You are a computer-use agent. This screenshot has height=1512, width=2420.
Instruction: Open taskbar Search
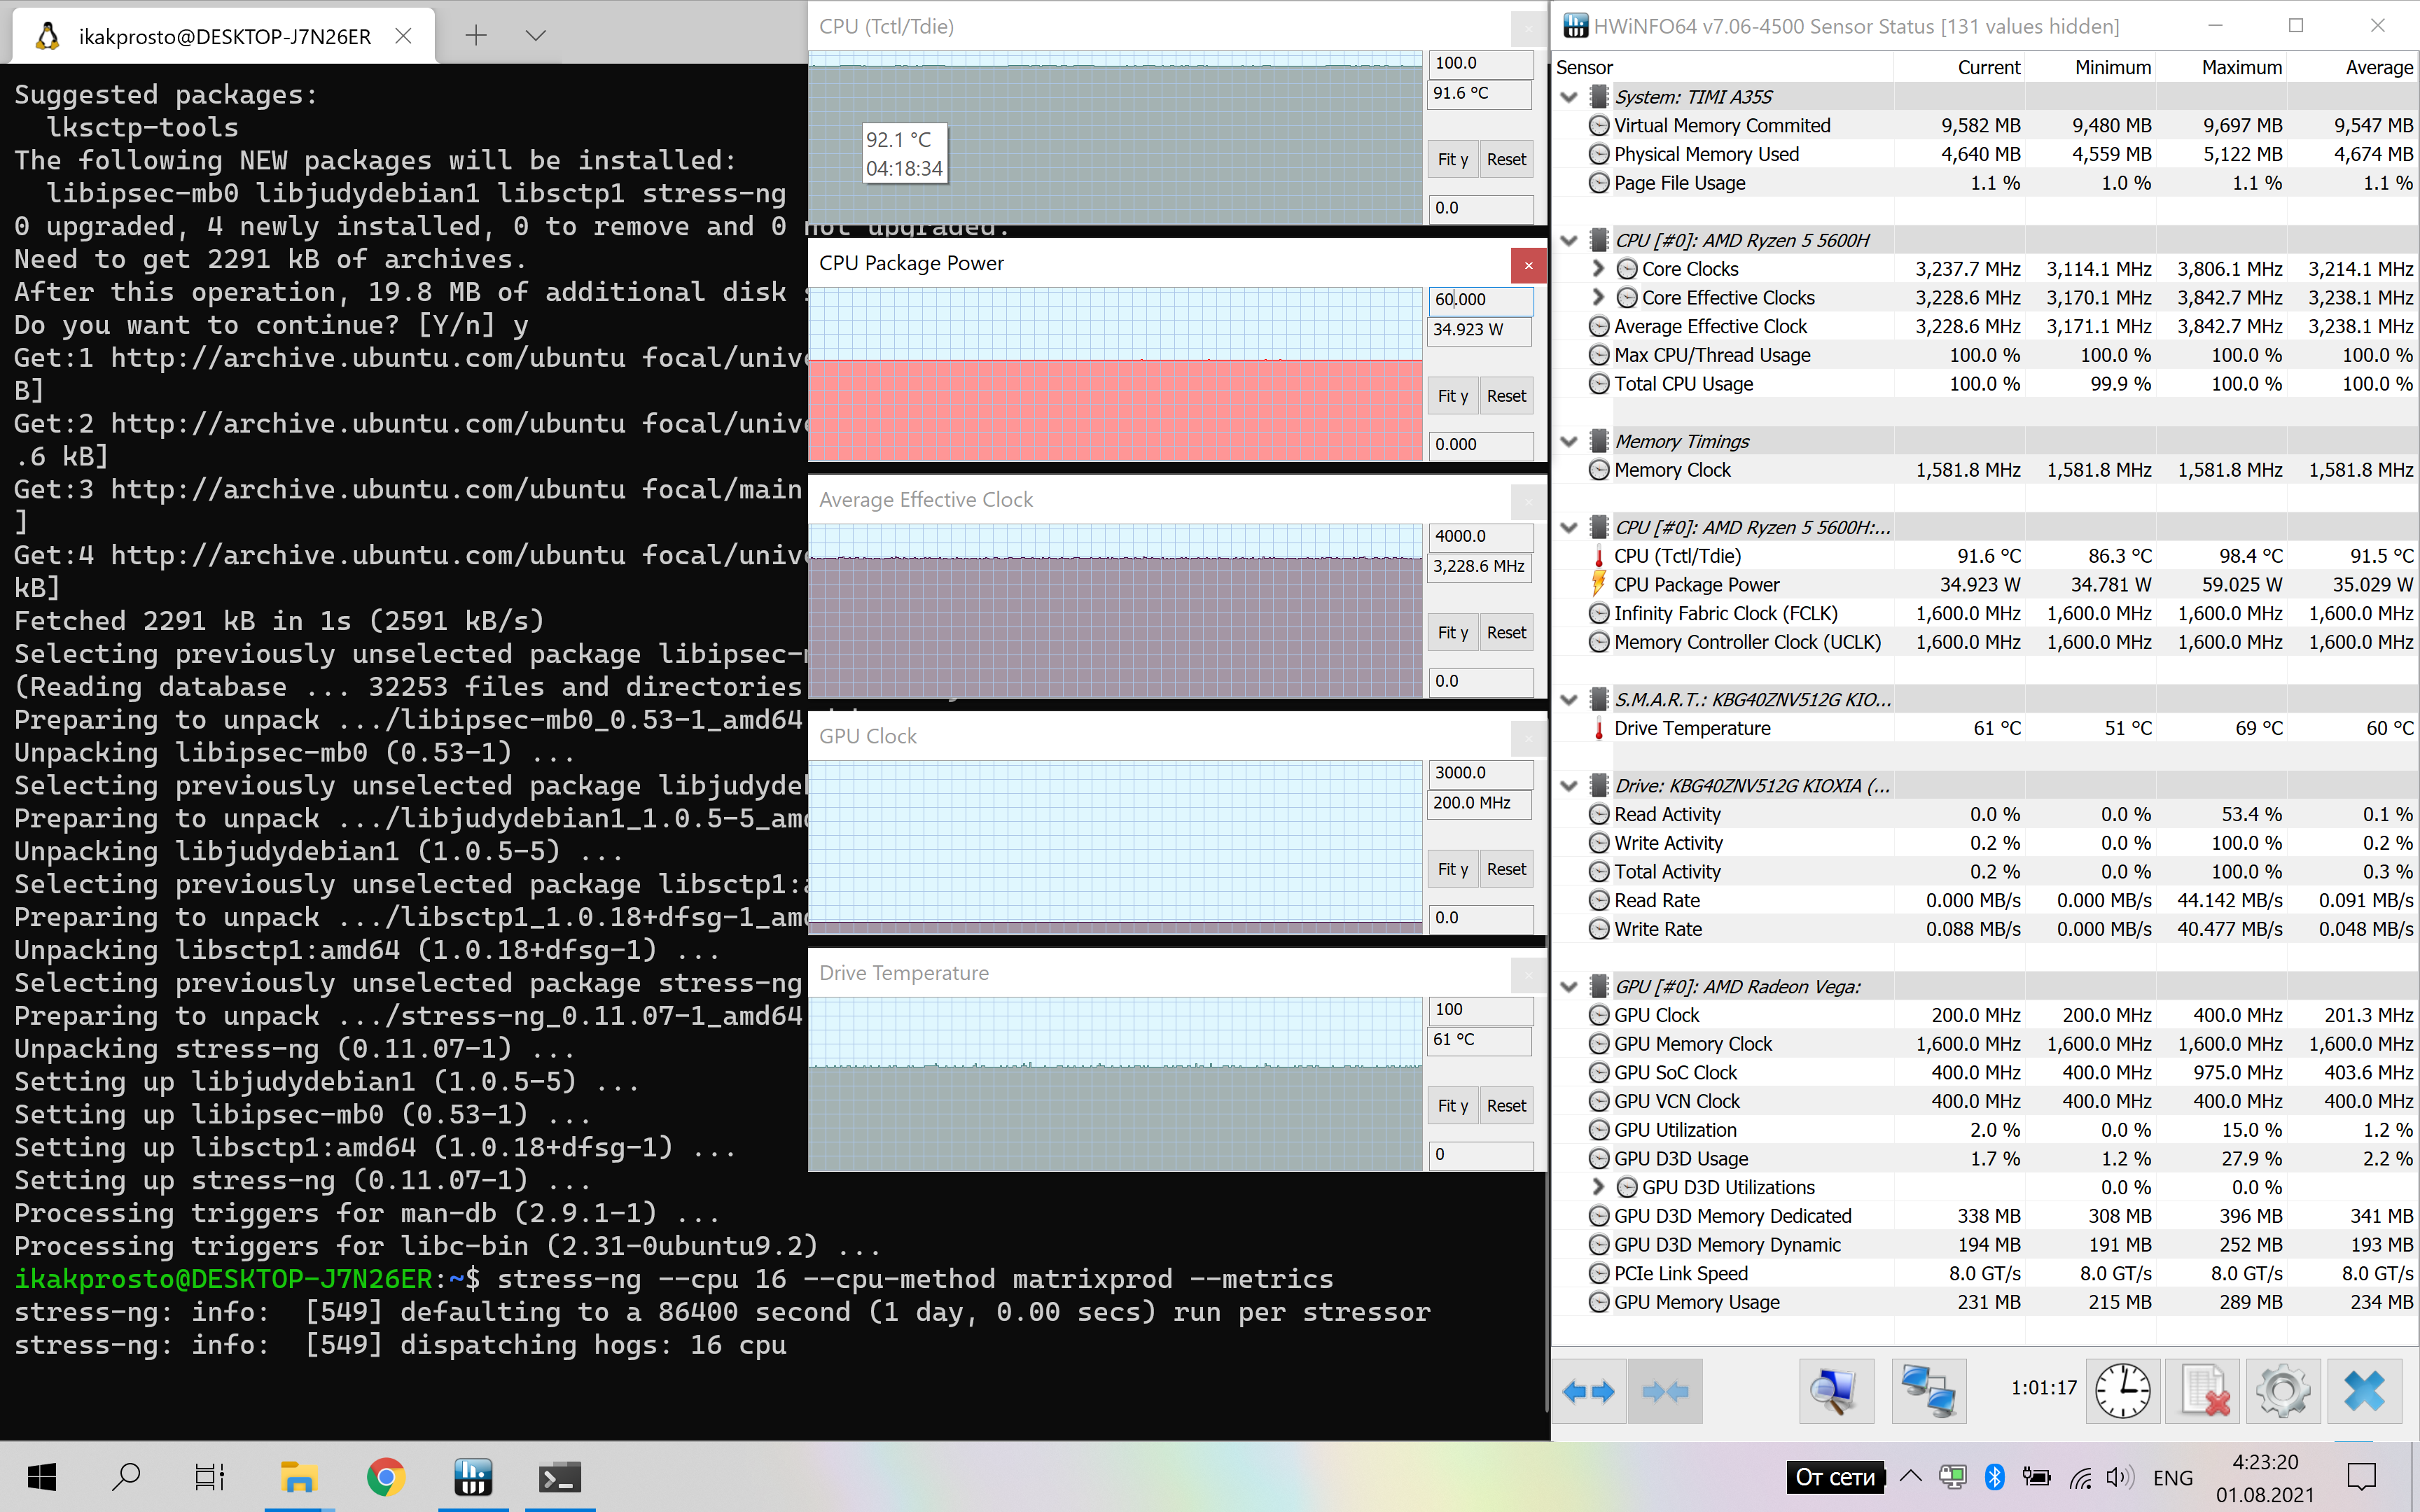click(126, 1477)
